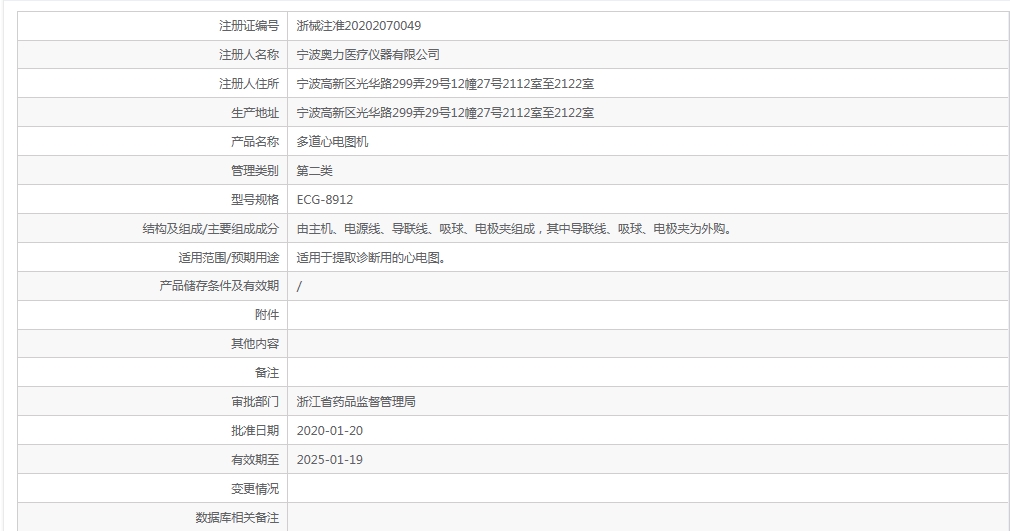Viewport: 1010px width, 531px height.
Task: Click the 生产地址 label
Action: coord(255,113)
